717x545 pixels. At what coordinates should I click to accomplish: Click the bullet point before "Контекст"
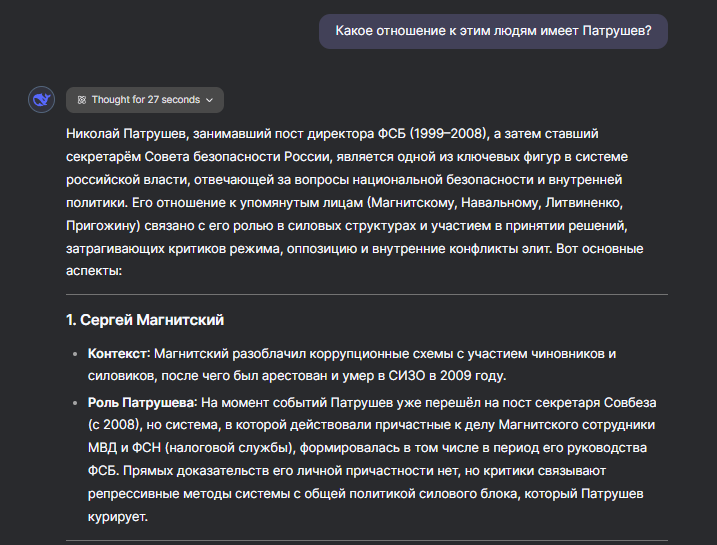(76, 355)
